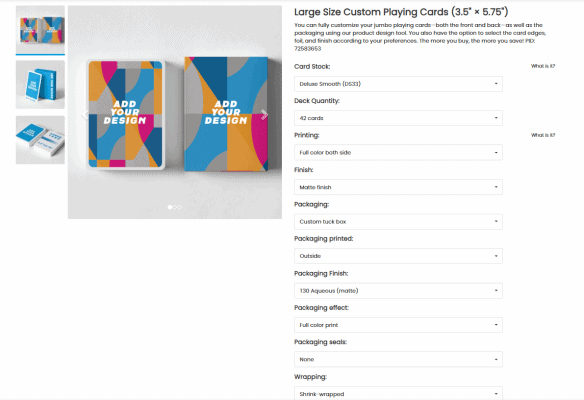Screen dimensions: 584x400
Task: Open the Card Stock dropdown
Action: pos(398,84)
